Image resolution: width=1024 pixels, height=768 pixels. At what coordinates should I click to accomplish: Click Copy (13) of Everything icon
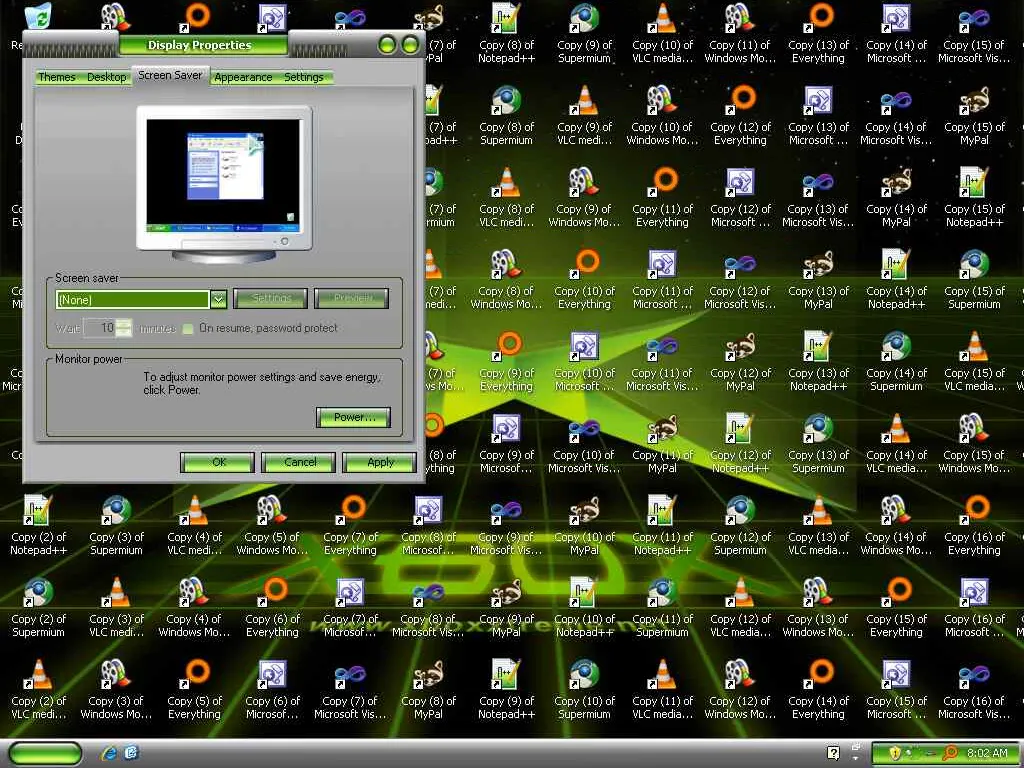click(x=818, y=18)
